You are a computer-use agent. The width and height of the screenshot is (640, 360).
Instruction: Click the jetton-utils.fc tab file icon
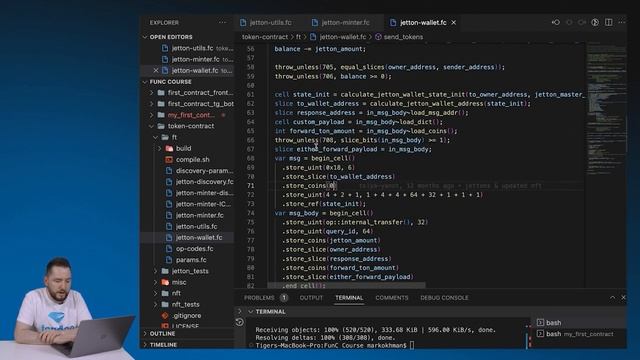click(243, 22)
